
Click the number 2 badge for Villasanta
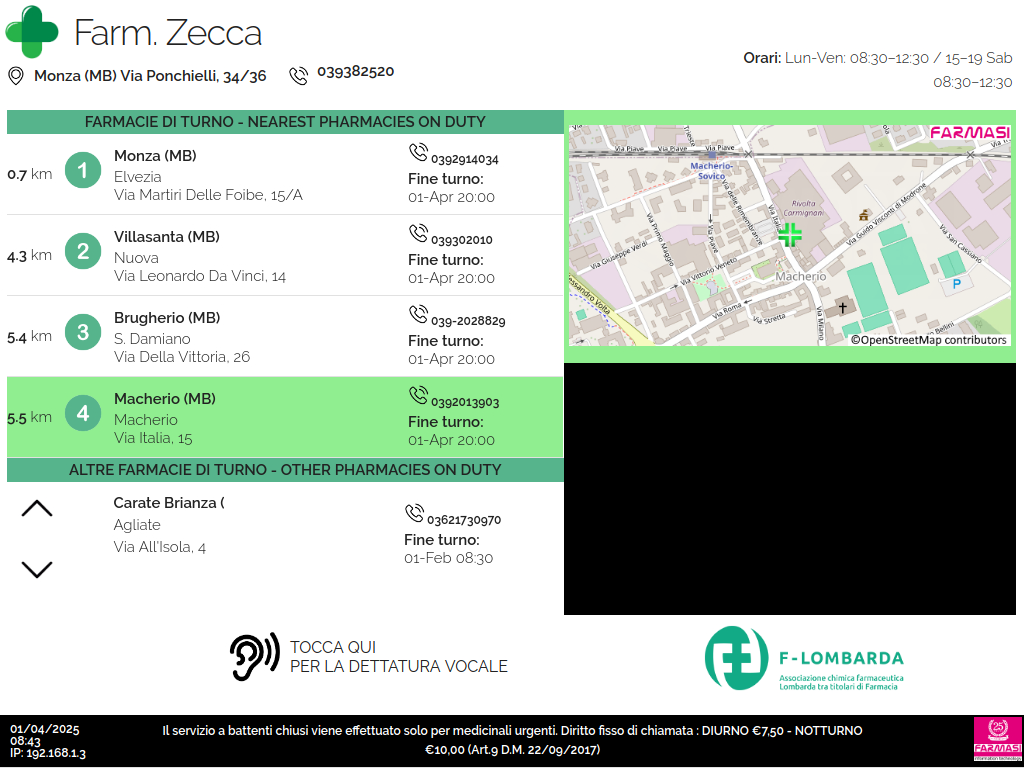[x=83, y=251]
